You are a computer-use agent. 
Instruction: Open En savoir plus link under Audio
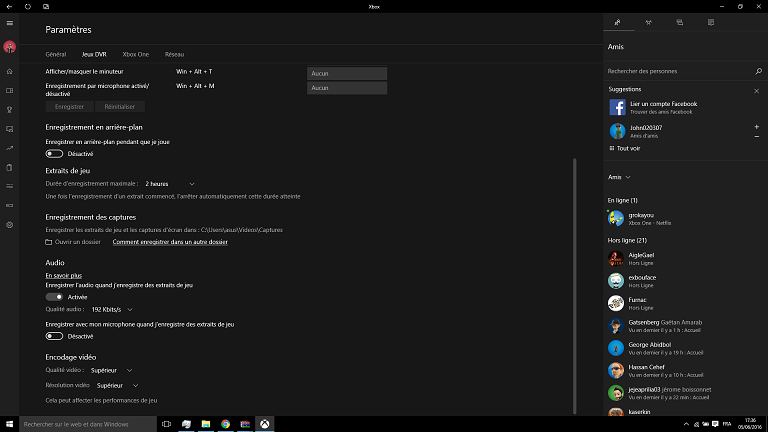[64, 276]
